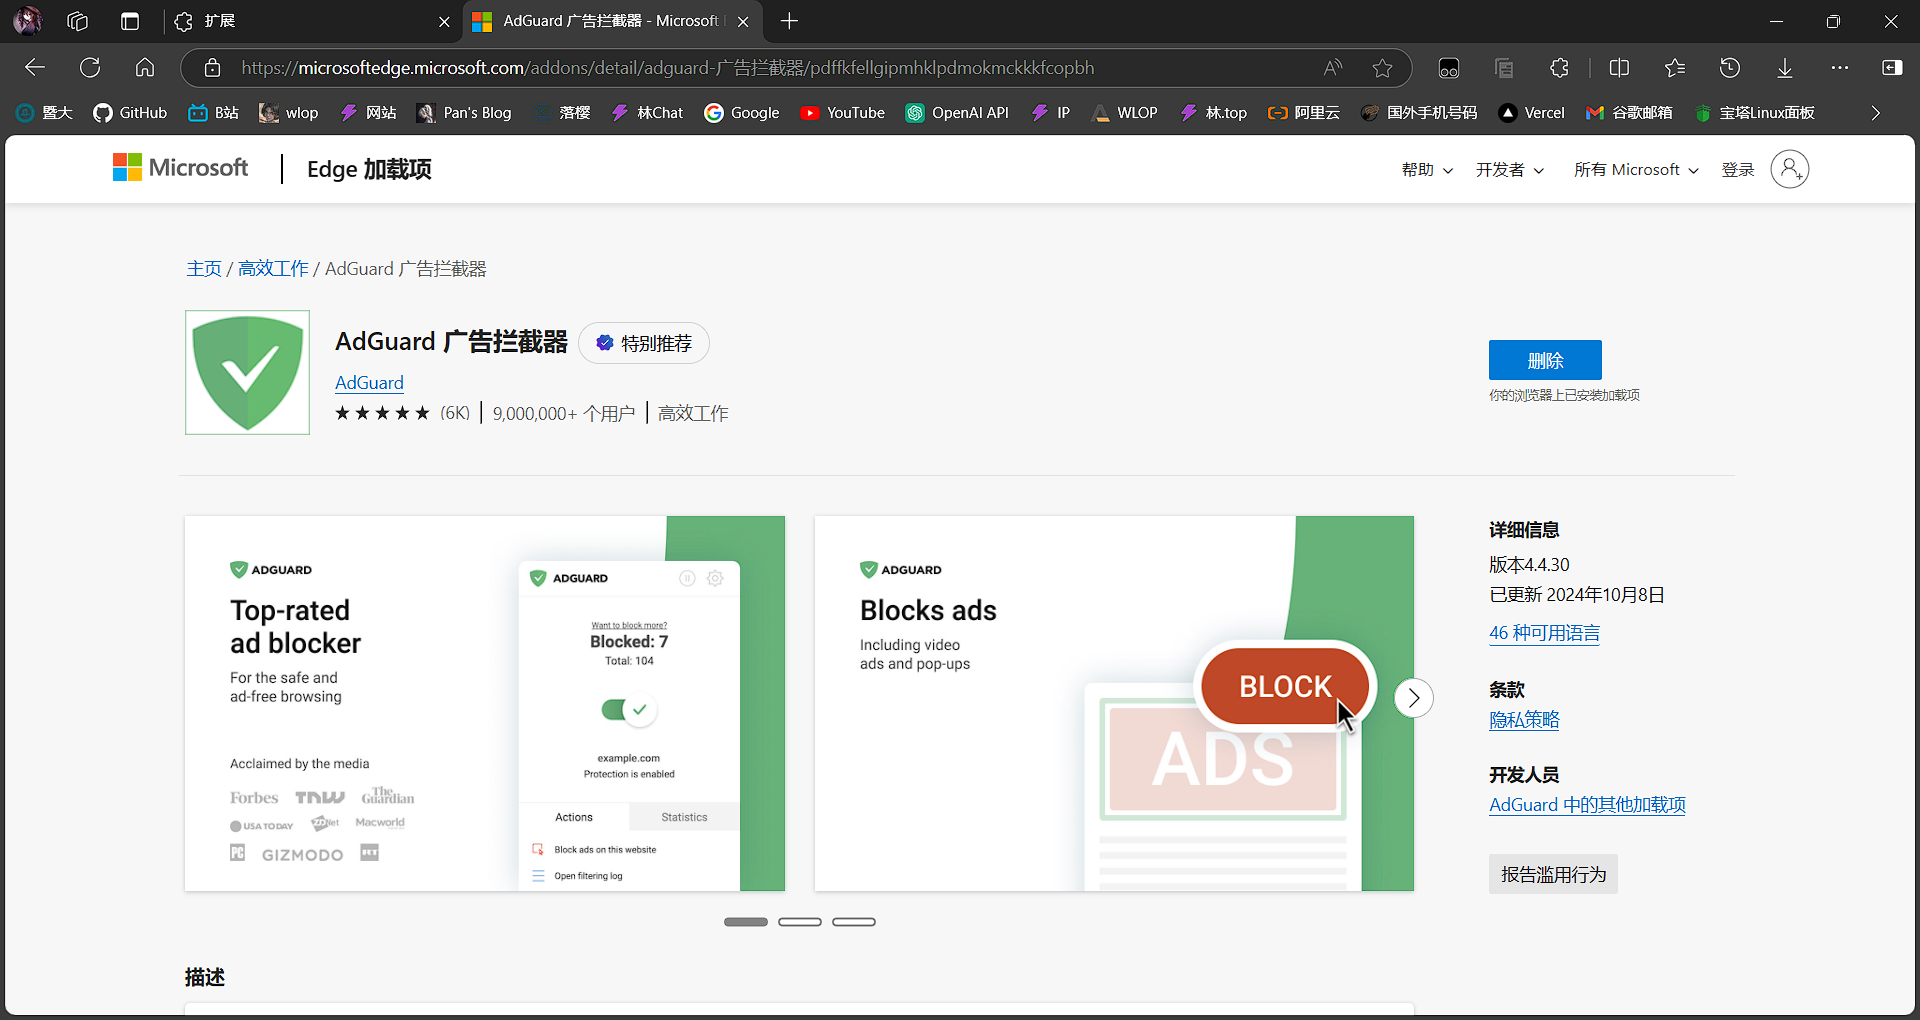Close the AdGuard addon tab
The width and height of the screenshot is (1920, 1020).
tap(743, 21)
